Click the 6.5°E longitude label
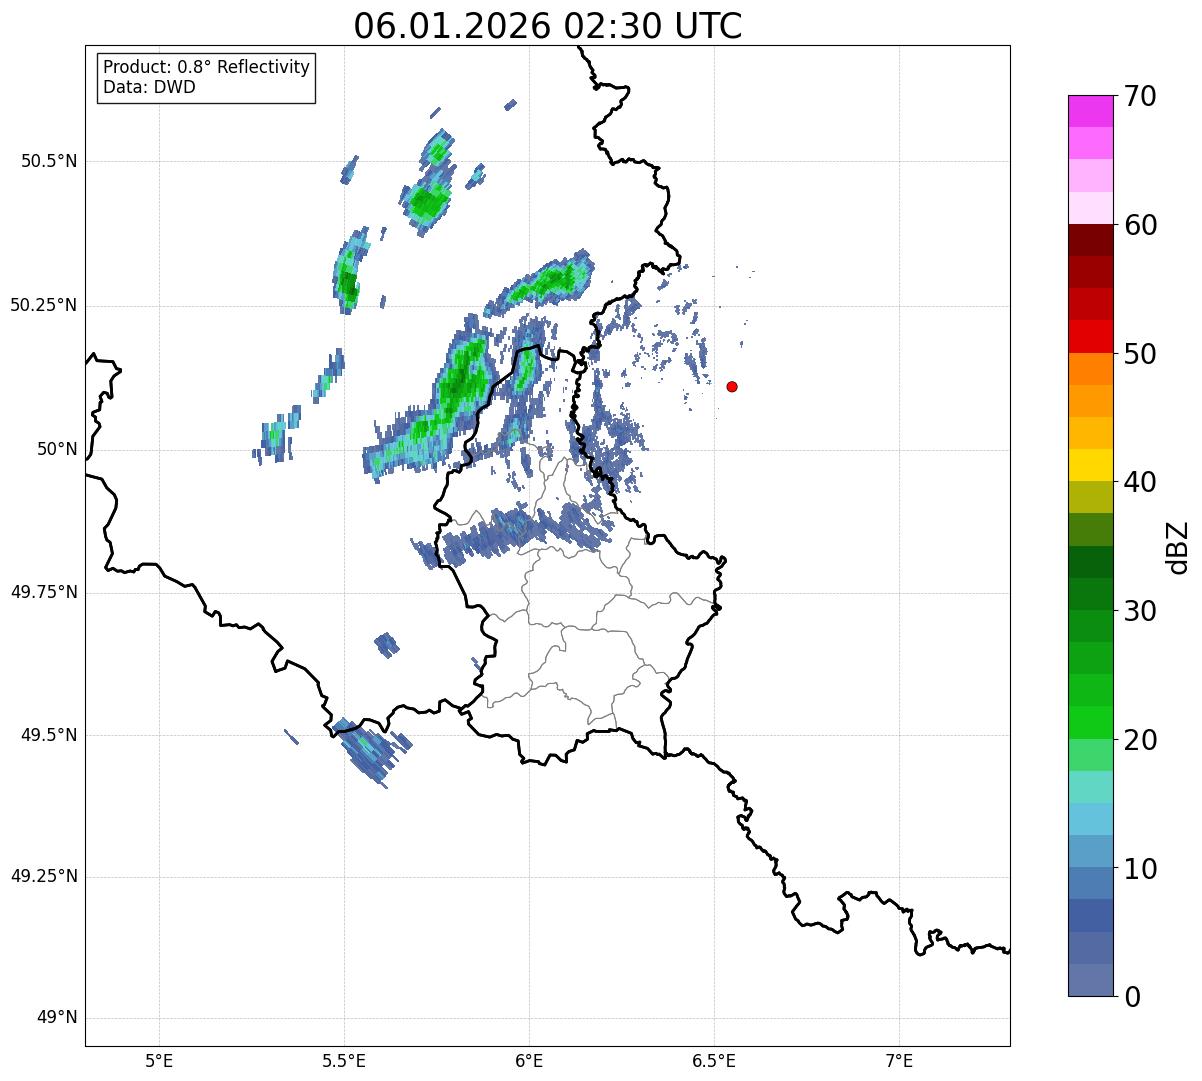1202x1081 pixels. [x=714, y=1060]
